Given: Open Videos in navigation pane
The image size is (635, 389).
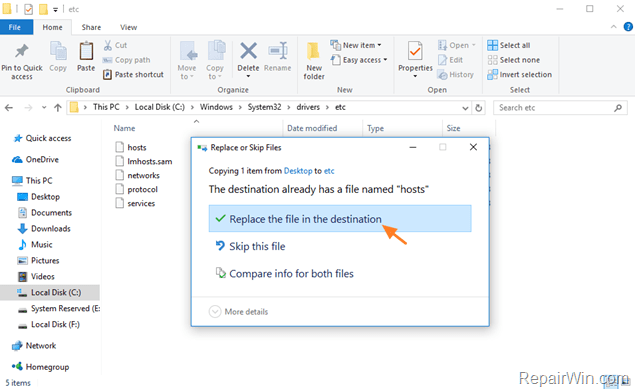Looking at the screenshot, I should (36, 276).
